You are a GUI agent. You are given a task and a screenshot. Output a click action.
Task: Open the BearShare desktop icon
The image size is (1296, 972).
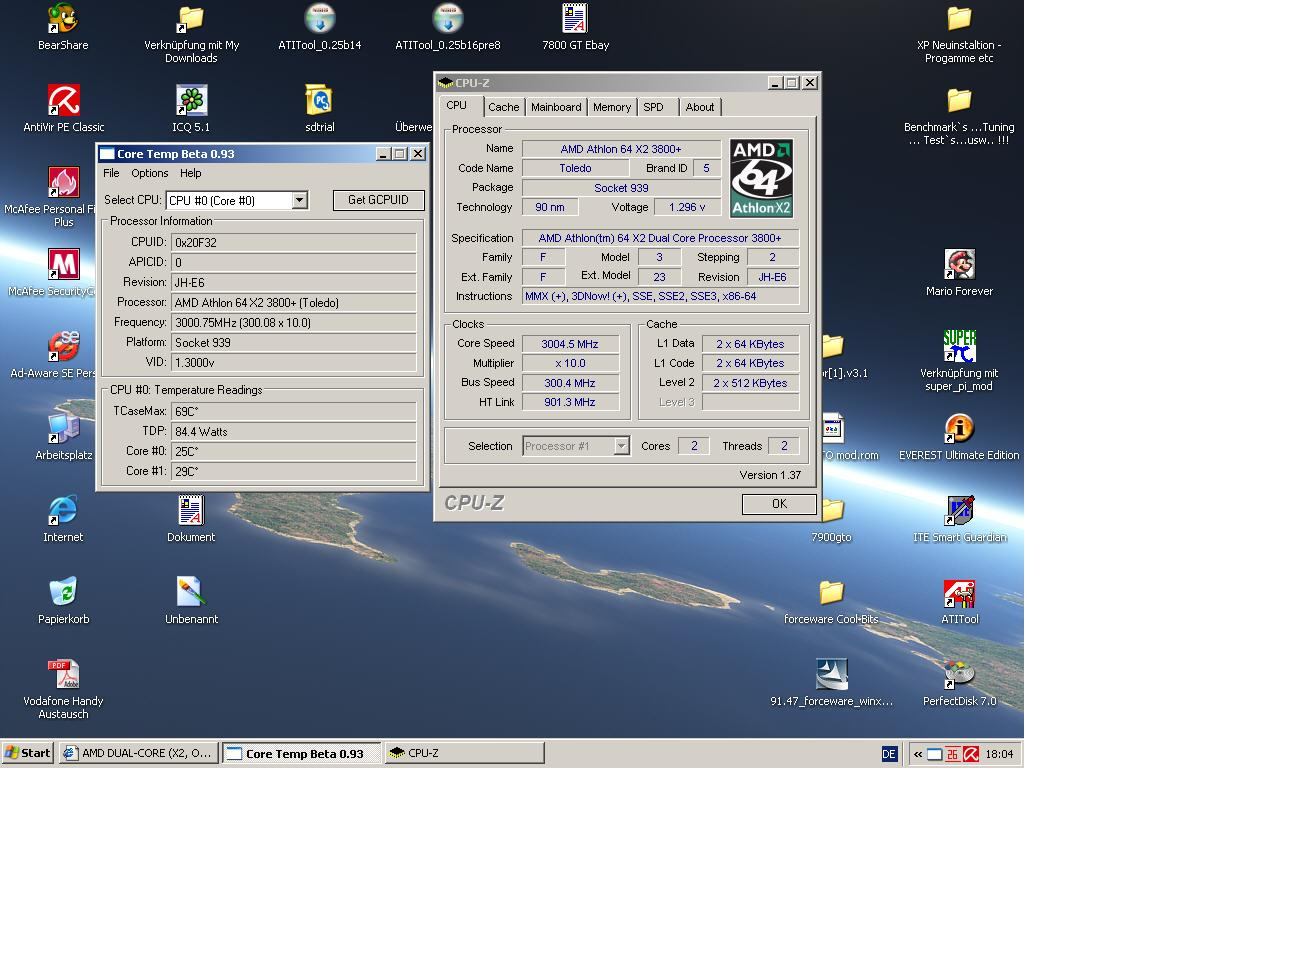[x=63, y=18]
